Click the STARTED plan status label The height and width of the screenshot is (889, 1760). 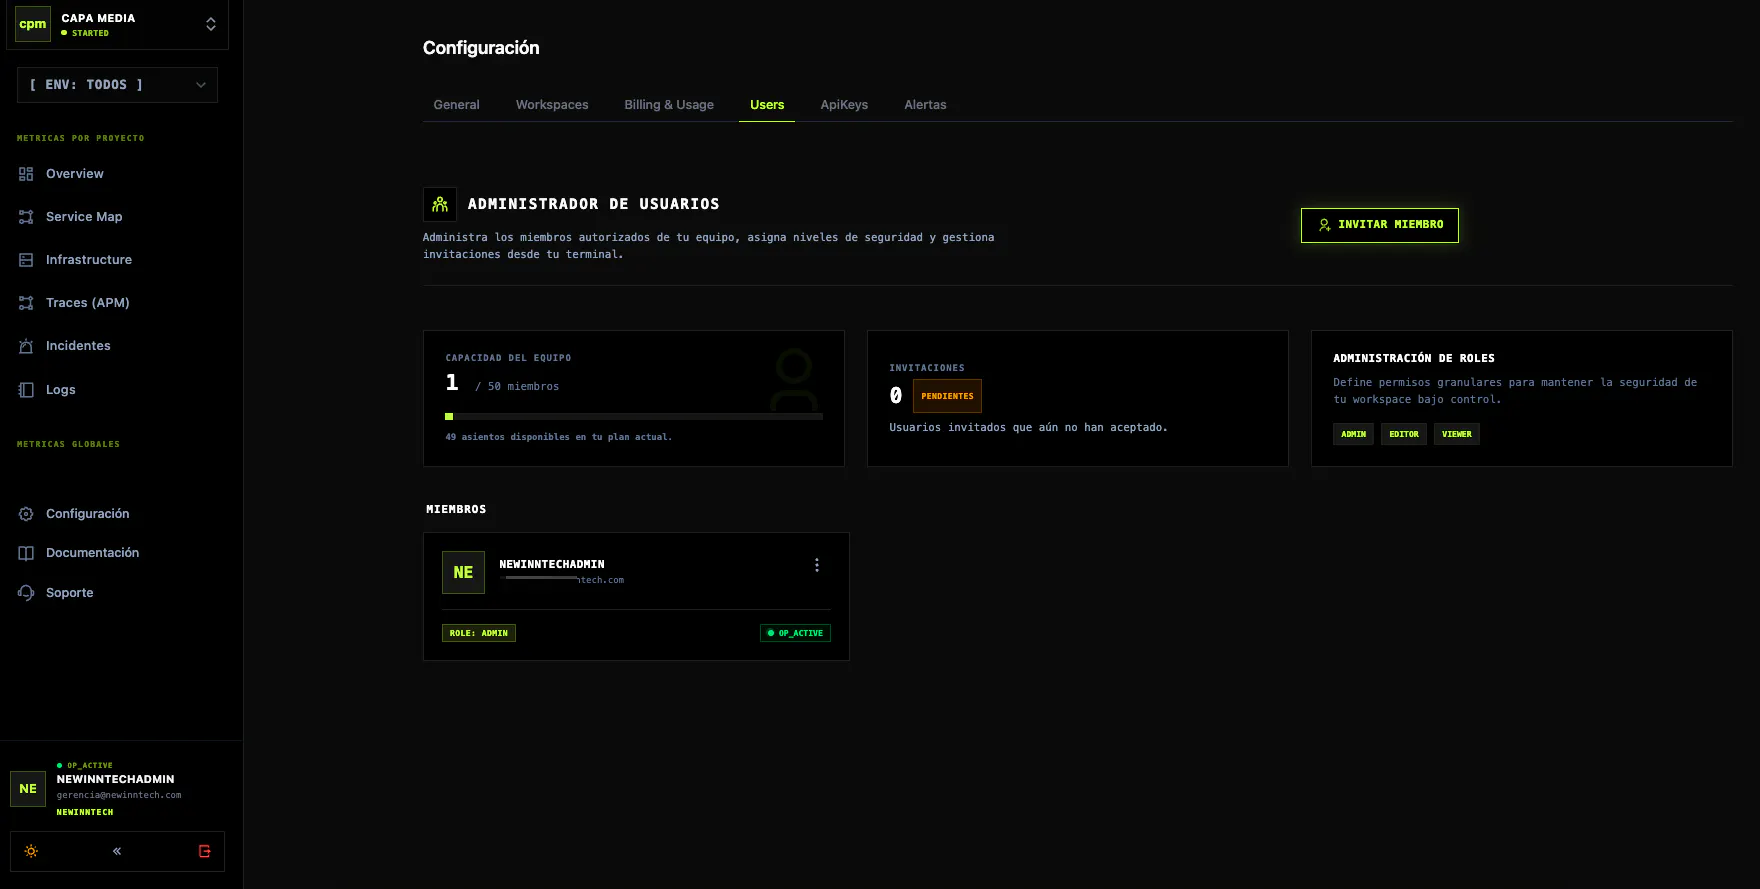(90, 33)
